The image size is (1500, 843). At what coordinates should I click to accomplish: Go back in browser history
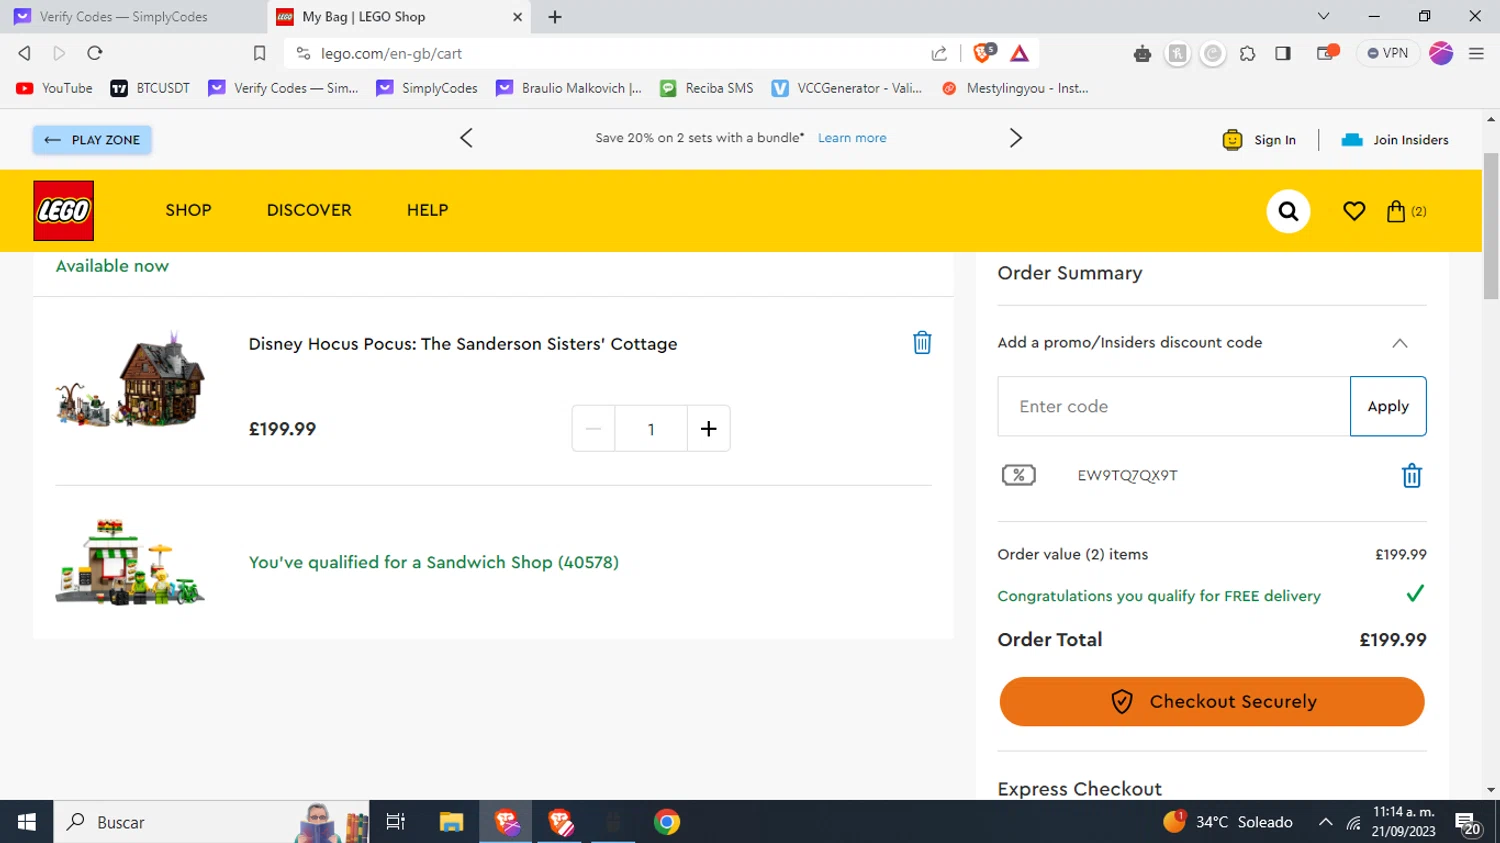pos(25,53)
